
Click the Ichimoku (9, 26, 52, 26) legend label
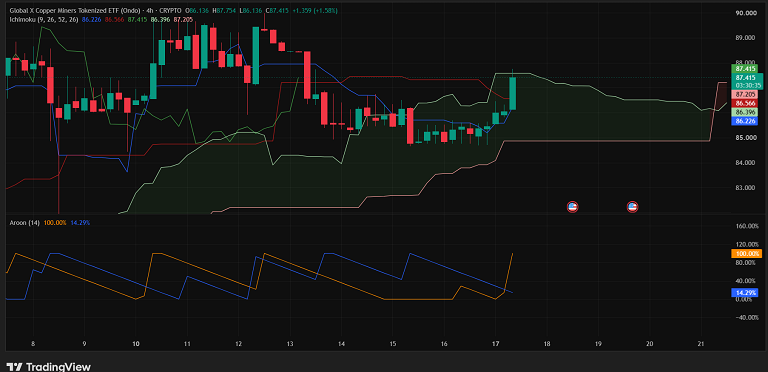point(45,20)
